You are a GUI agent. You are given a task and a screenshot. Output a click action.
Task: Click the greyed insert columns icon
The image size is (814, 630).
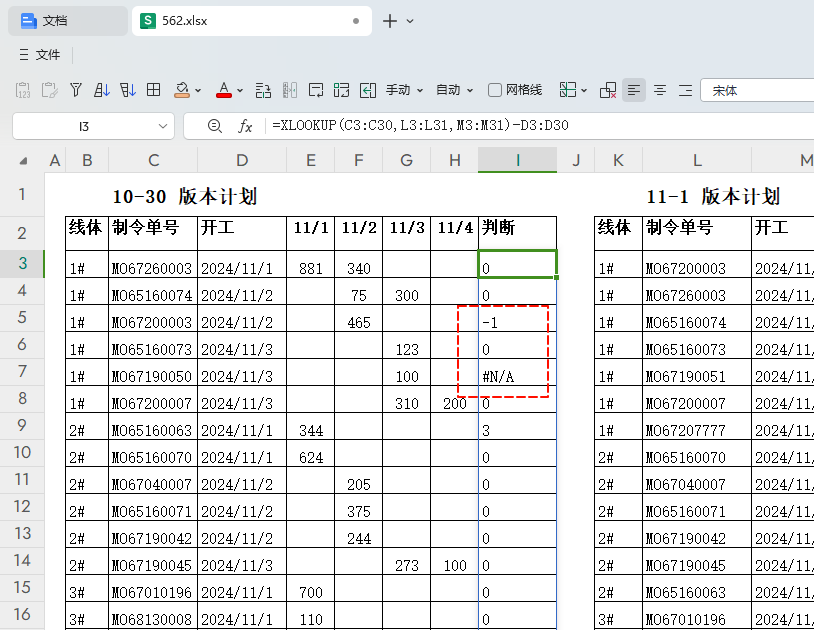pyautogui.click(x=290, y=90)
